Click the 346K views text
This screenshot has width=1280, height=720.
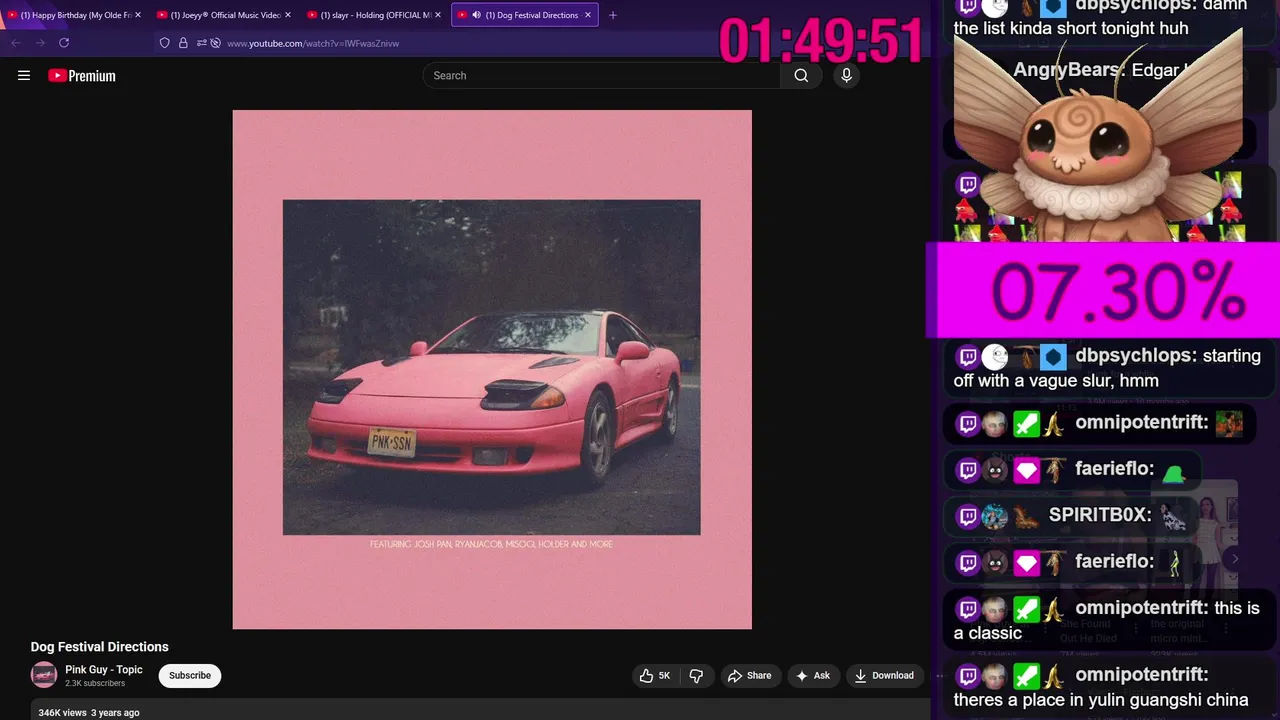[x=62, y=712]
